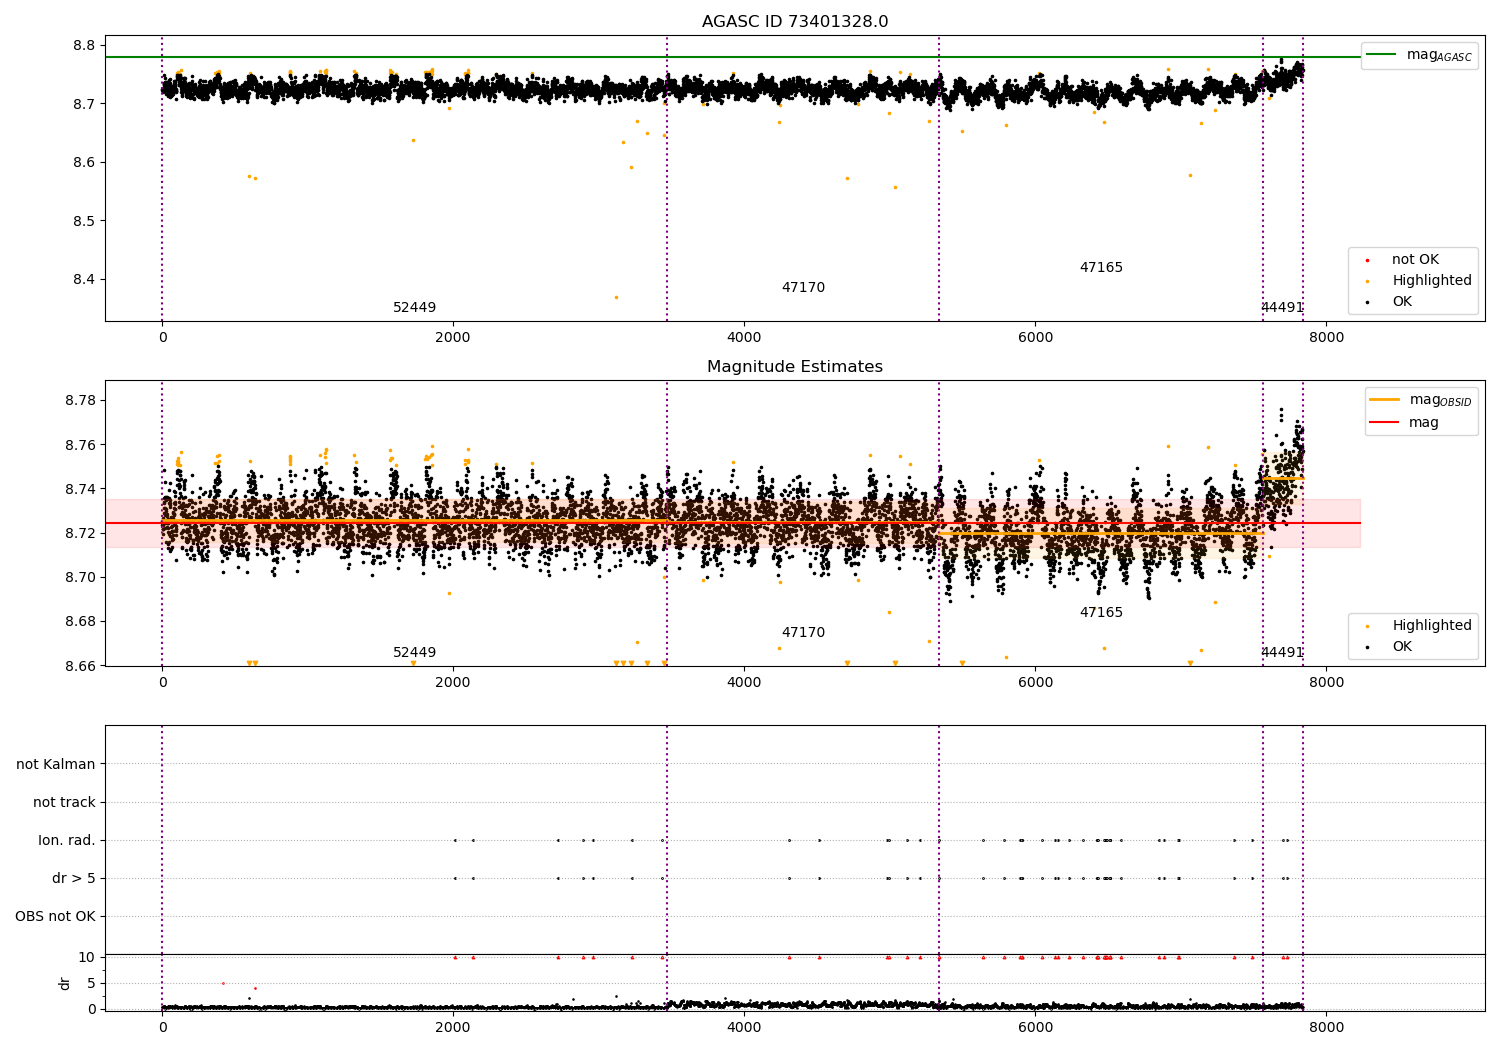Select the red 'mag' legend entry

click(x=1404, y=423)
